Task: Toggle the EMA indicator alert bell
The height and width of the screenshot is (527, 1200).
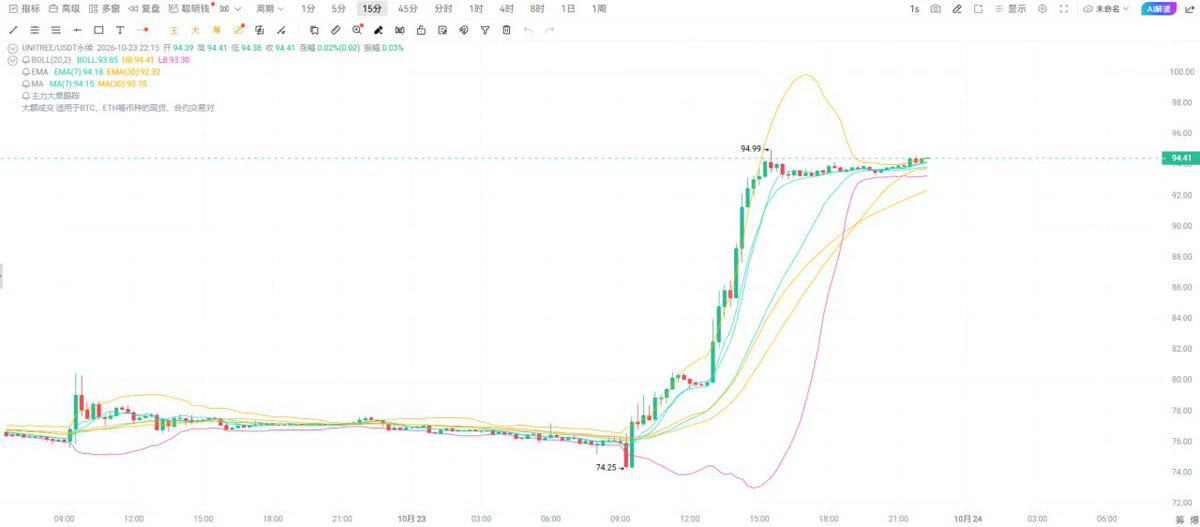Action: click(26, 72)
